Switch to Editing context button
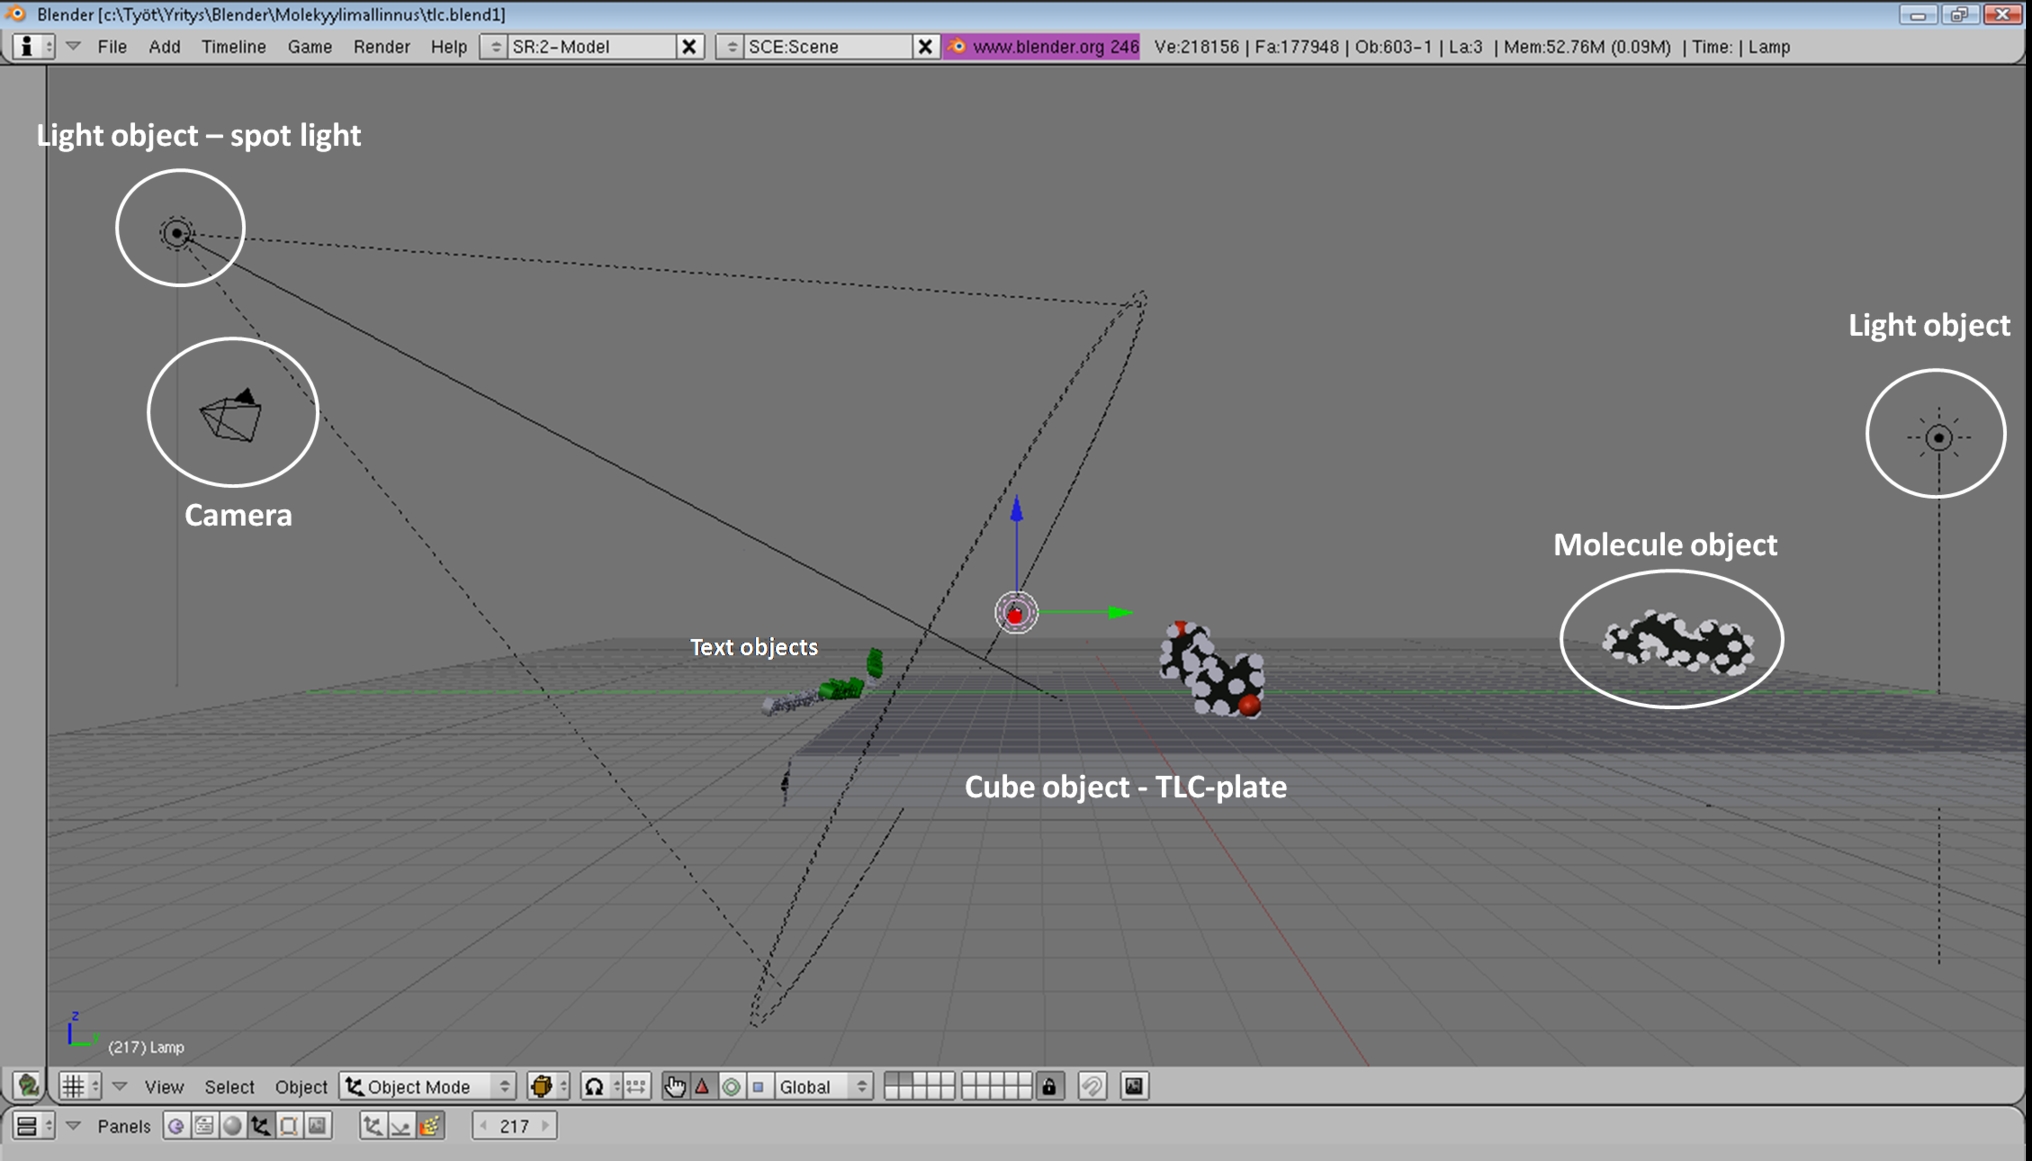This screenshot has width=2032, height=1161. click(x=289, y=1126)
